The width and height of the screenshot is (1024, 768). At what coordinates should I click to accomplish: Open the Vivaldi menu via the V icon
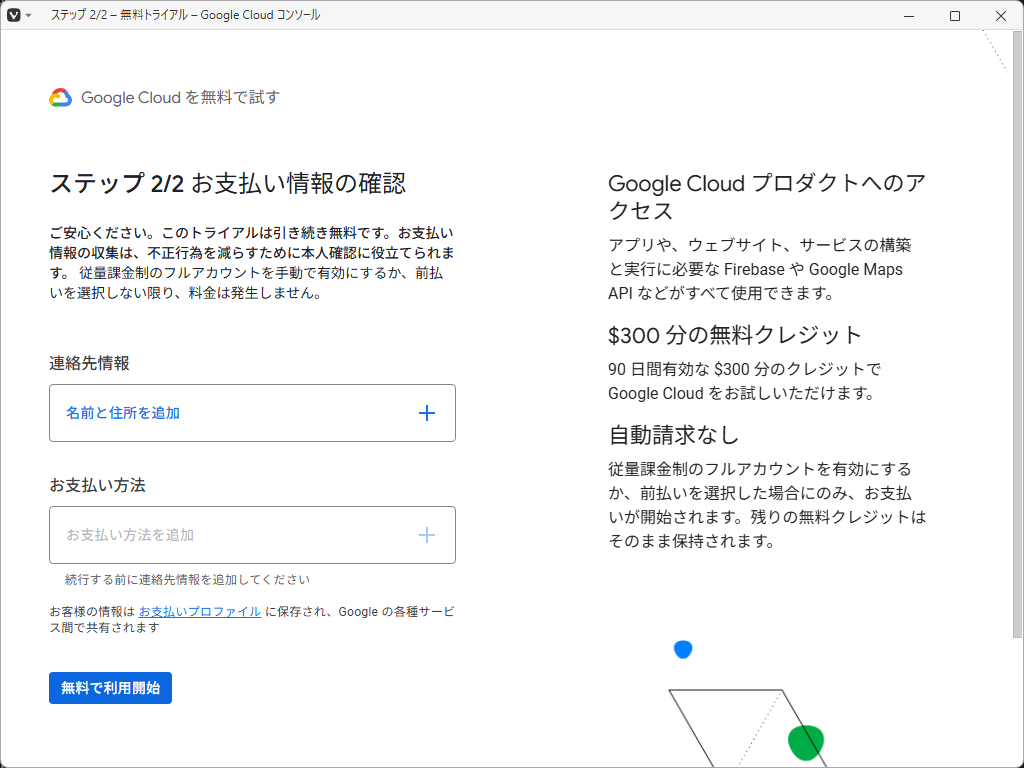click(13, 15)
